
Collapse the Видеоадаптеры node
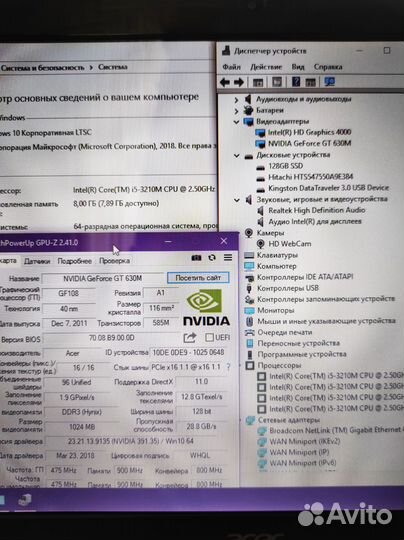pyautogui.click(x=236, y=122)
